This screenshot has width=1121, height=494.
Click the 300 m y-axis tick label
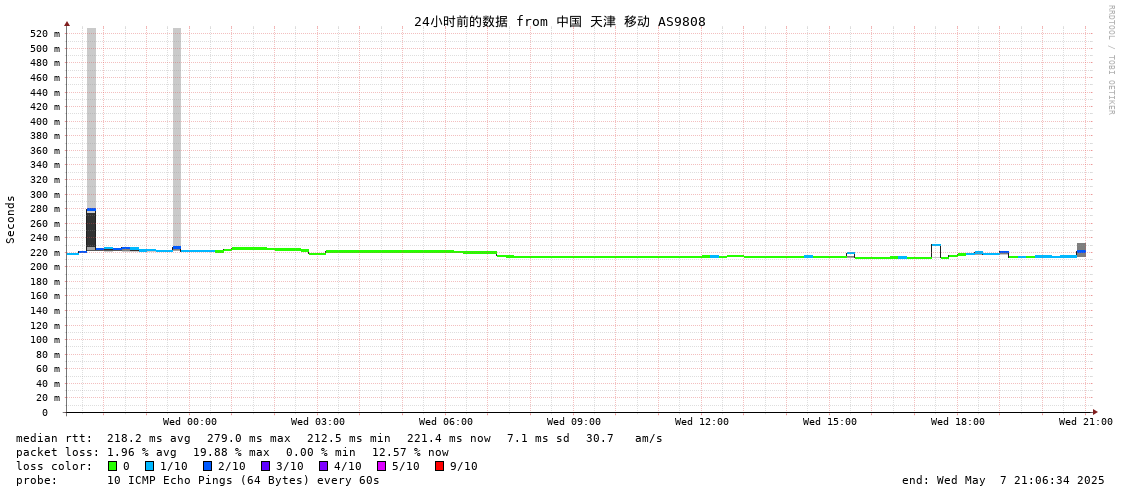pos(44,194)
